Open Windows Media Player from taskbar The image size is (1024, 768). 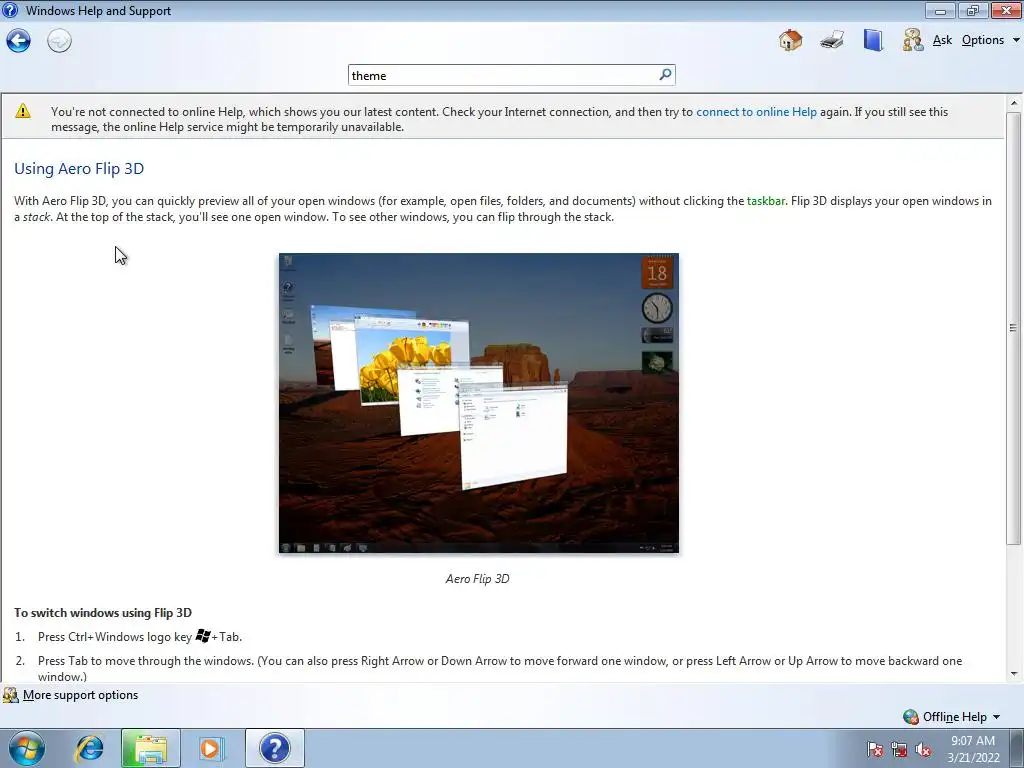(x=211, y=748)
